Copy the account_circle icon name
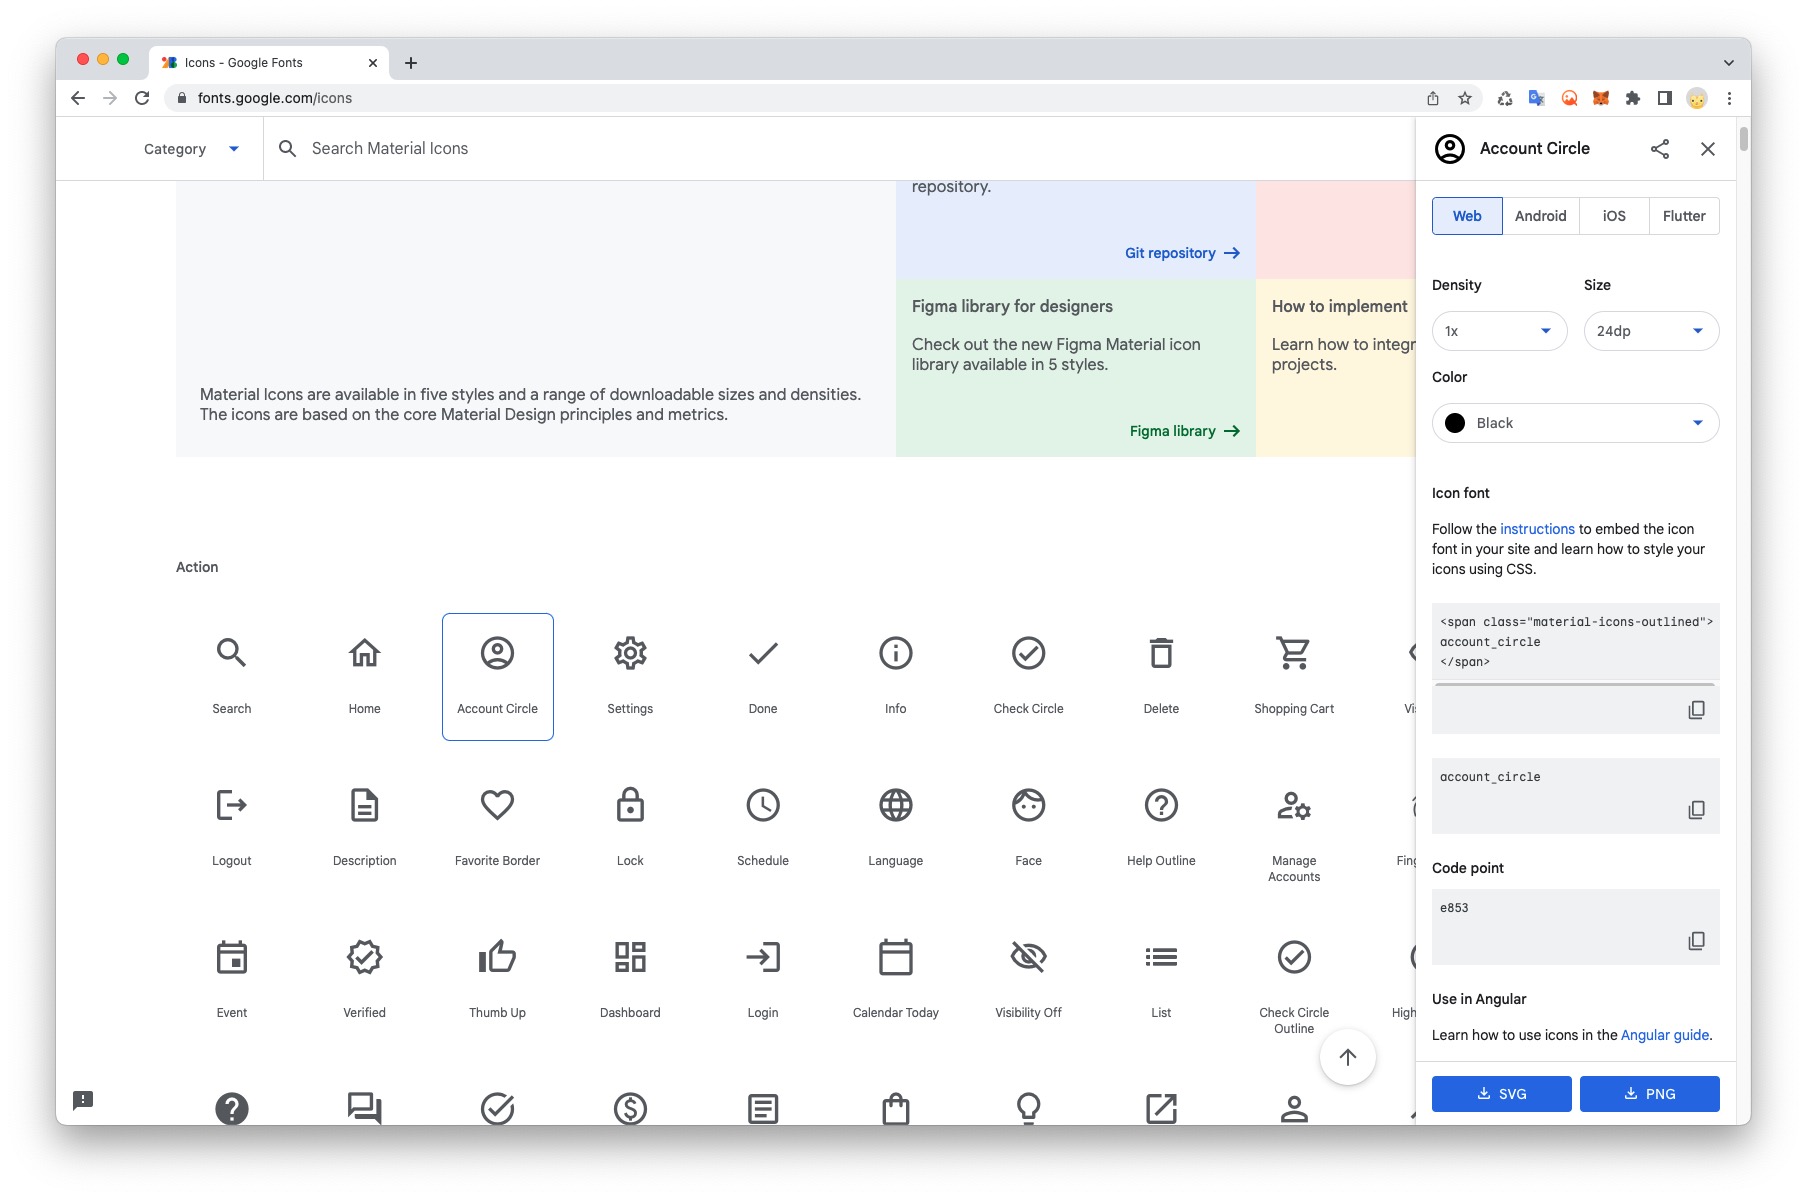Screen dimensions: 1807x1199 click(x=1696, y=810)
